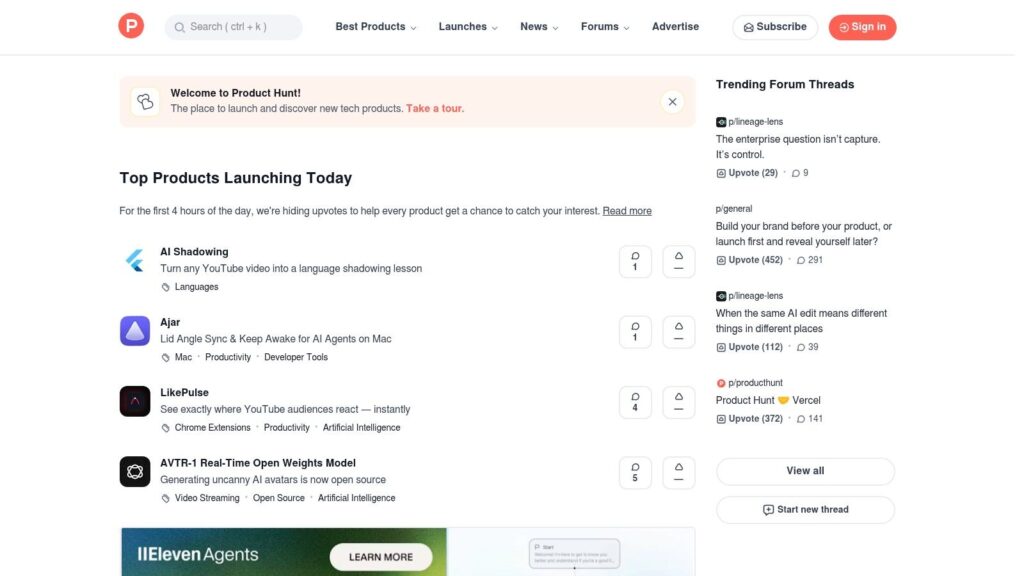Expand the Forums menu

pos(605,27)
